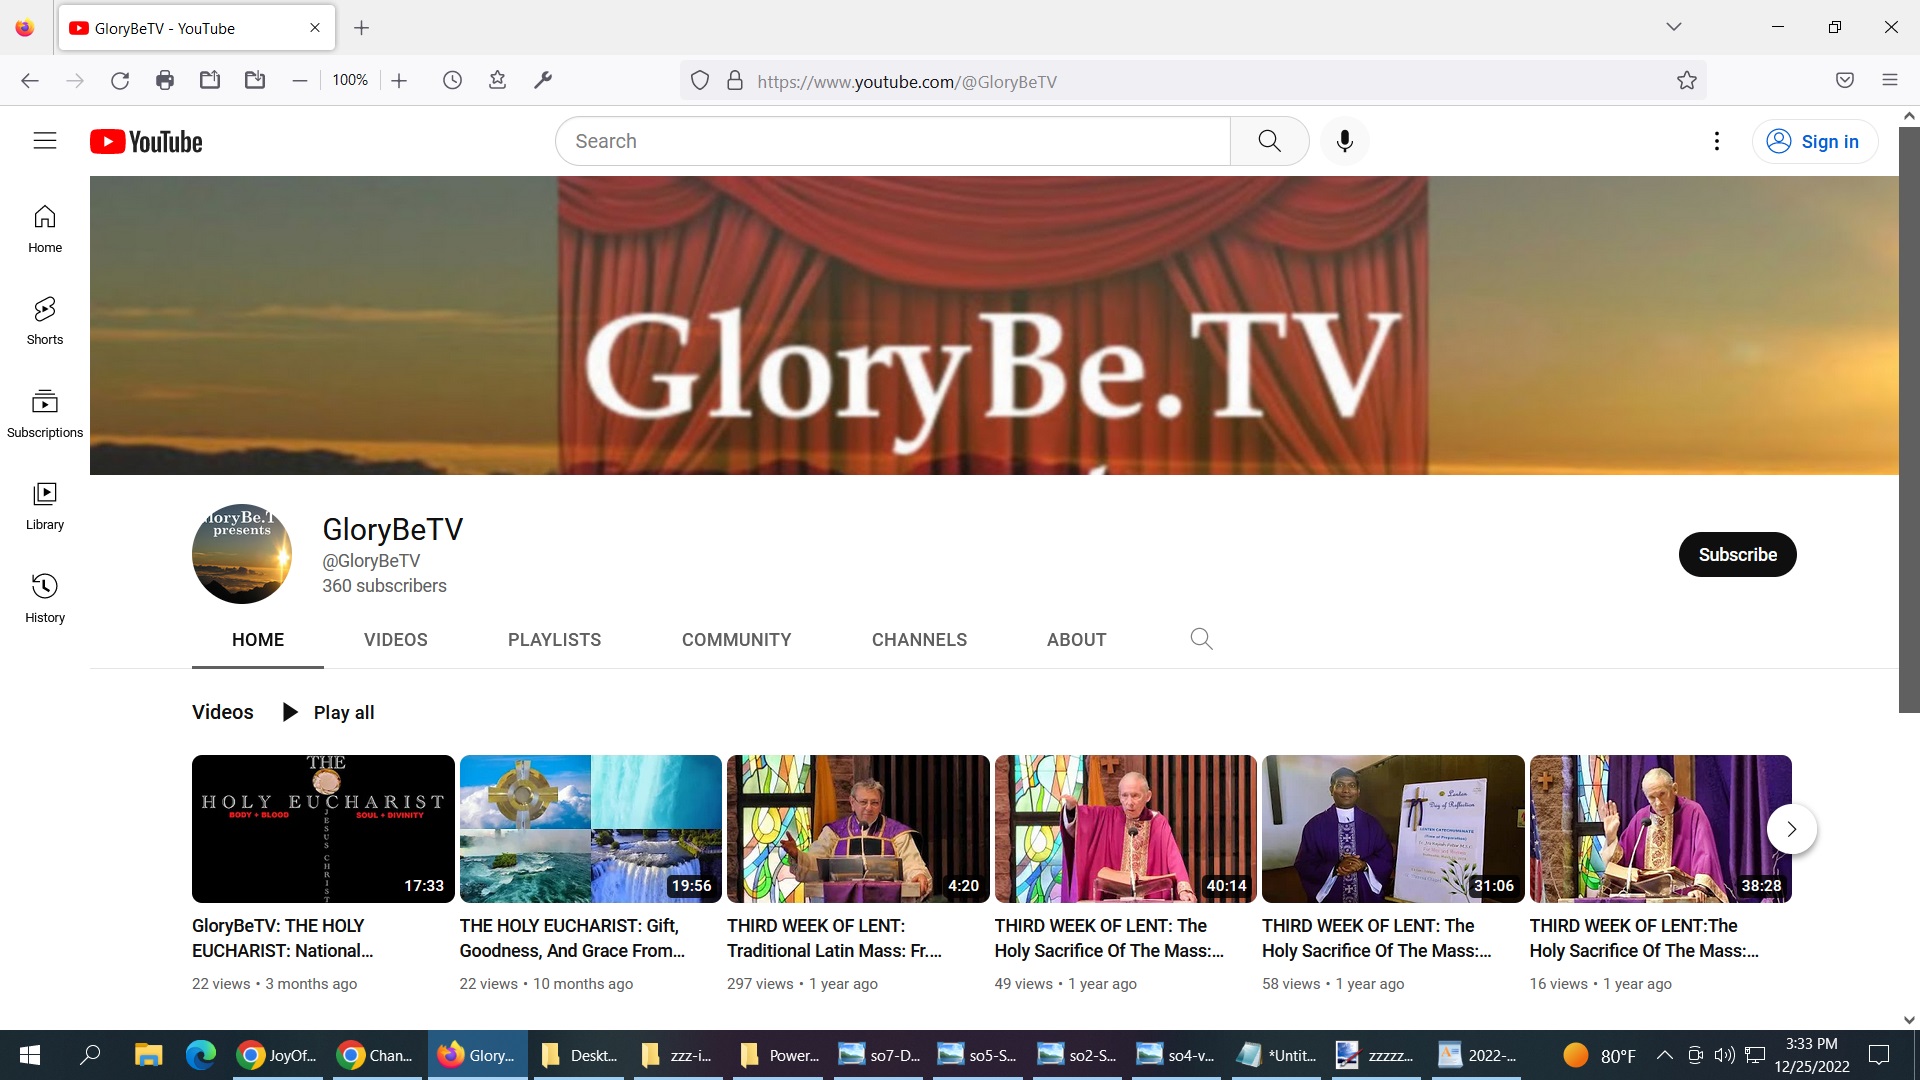1920x1080 pixels.
Task: Click the page vertical scrollbar
Action: point(1909,420)
